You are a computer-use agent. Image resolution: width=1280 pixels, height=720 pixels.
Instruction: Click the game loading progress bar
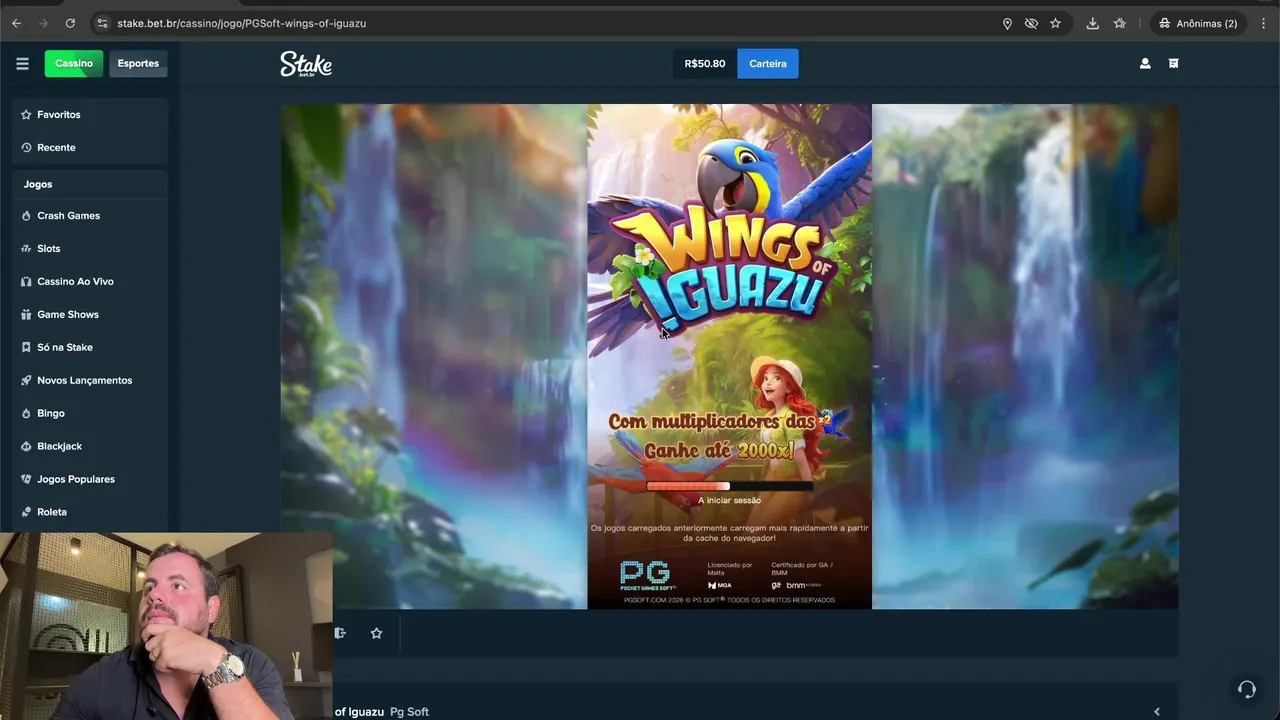(x=729, y=486)
